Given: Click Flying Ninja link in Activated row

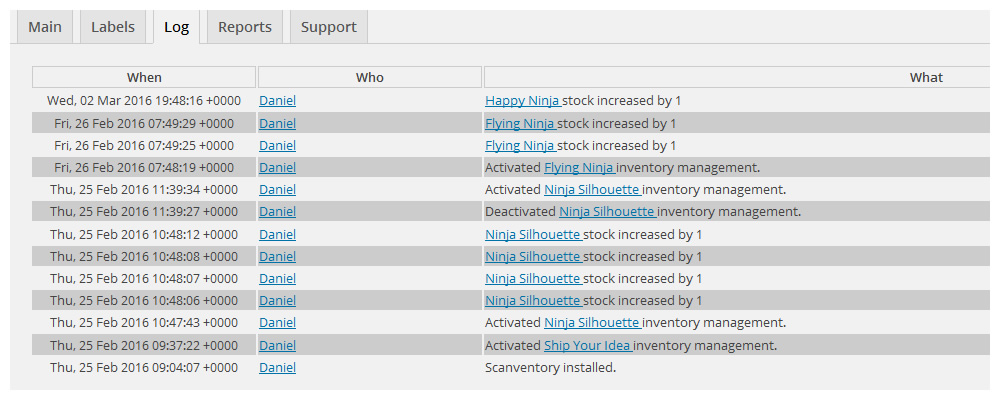Looking at the screenshot, I should (579, 168).
